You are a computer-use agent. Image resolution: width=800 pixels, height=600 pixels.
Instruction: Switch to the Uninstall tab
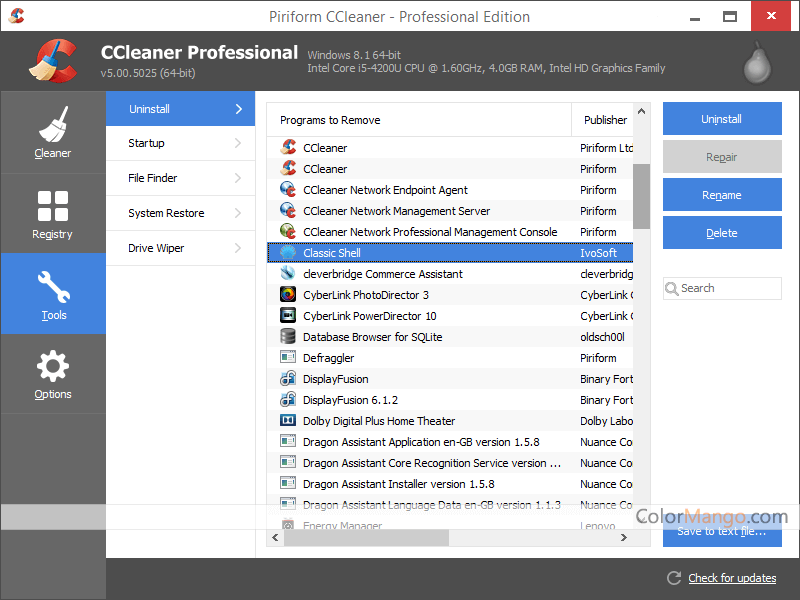coord(180,108)
